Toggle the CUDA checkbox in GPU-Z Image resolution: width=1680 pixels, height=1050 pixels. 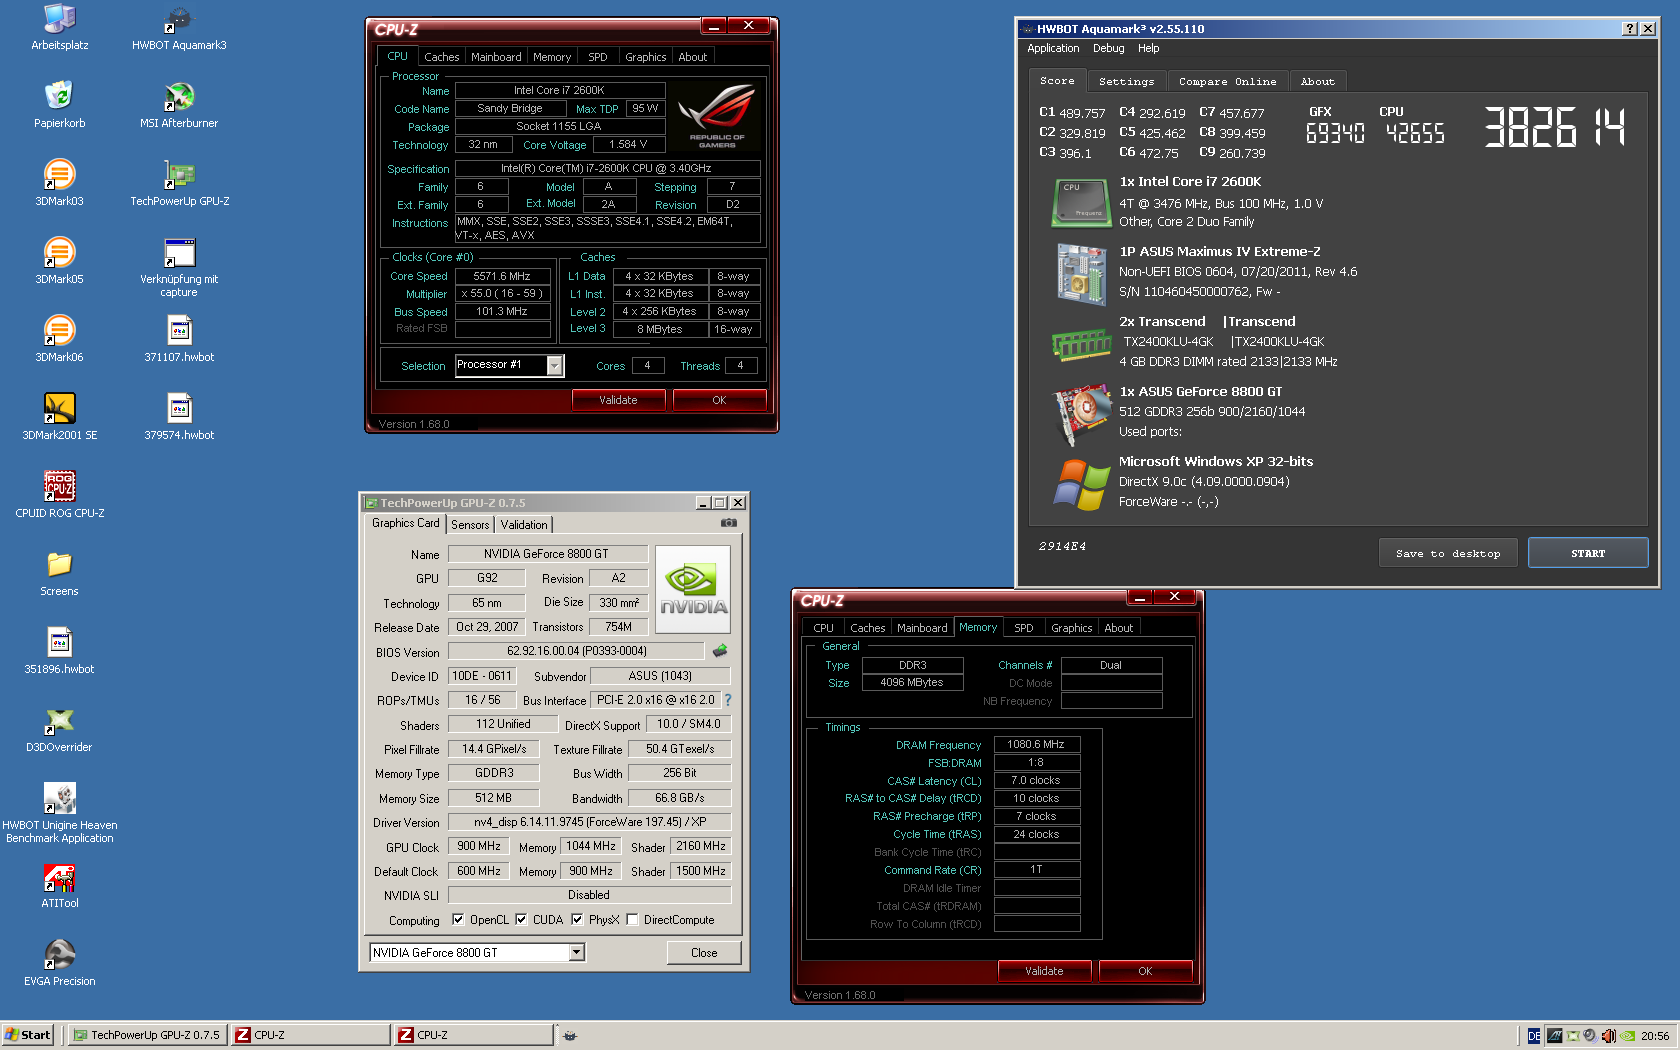coord(521,920)
